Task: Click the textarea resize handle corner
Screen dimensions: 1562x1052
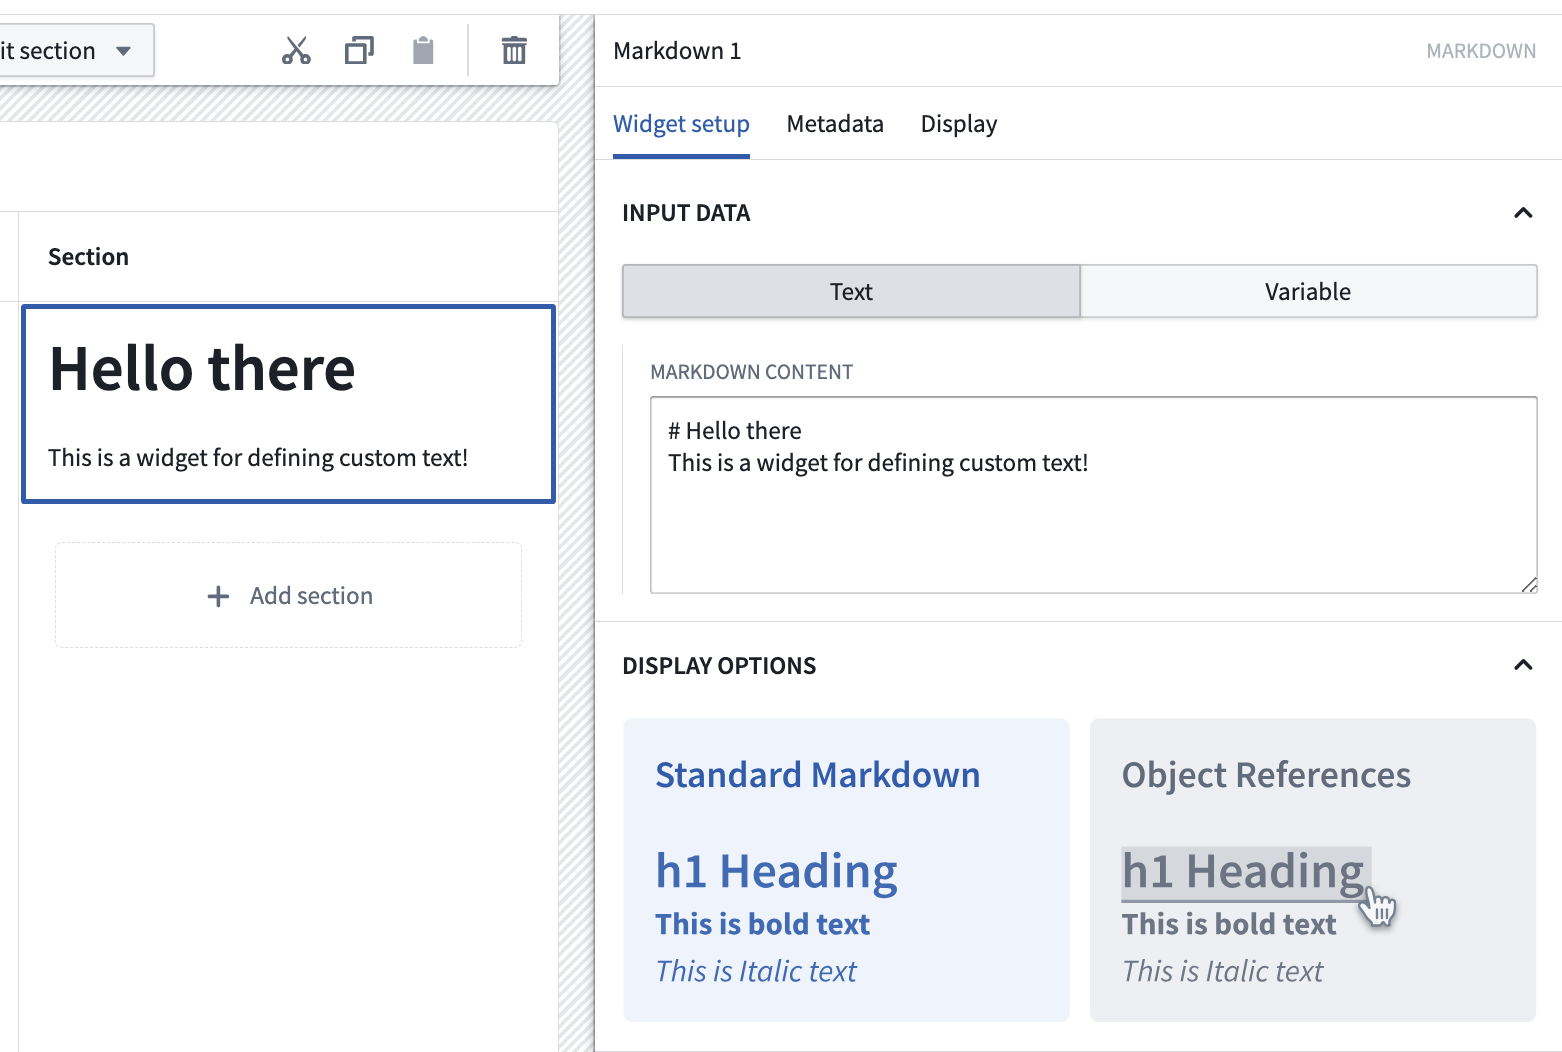Action: click(x=1529, y=585)
